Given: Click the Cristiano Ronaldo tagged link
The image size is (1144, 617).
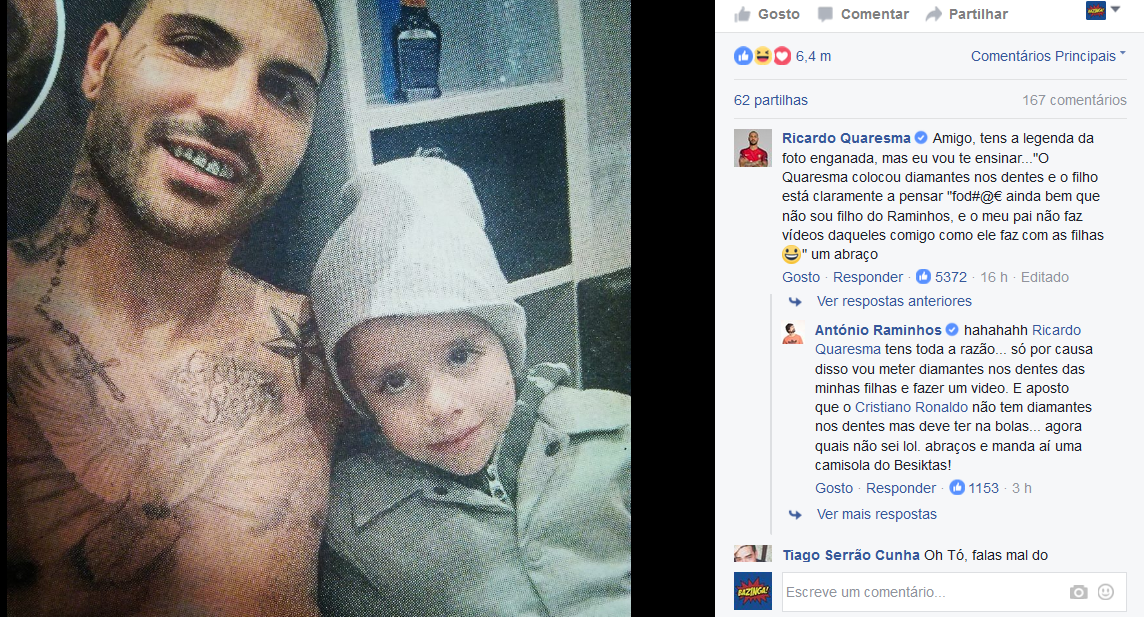Looking at the screenshot, I should [911, 407].
